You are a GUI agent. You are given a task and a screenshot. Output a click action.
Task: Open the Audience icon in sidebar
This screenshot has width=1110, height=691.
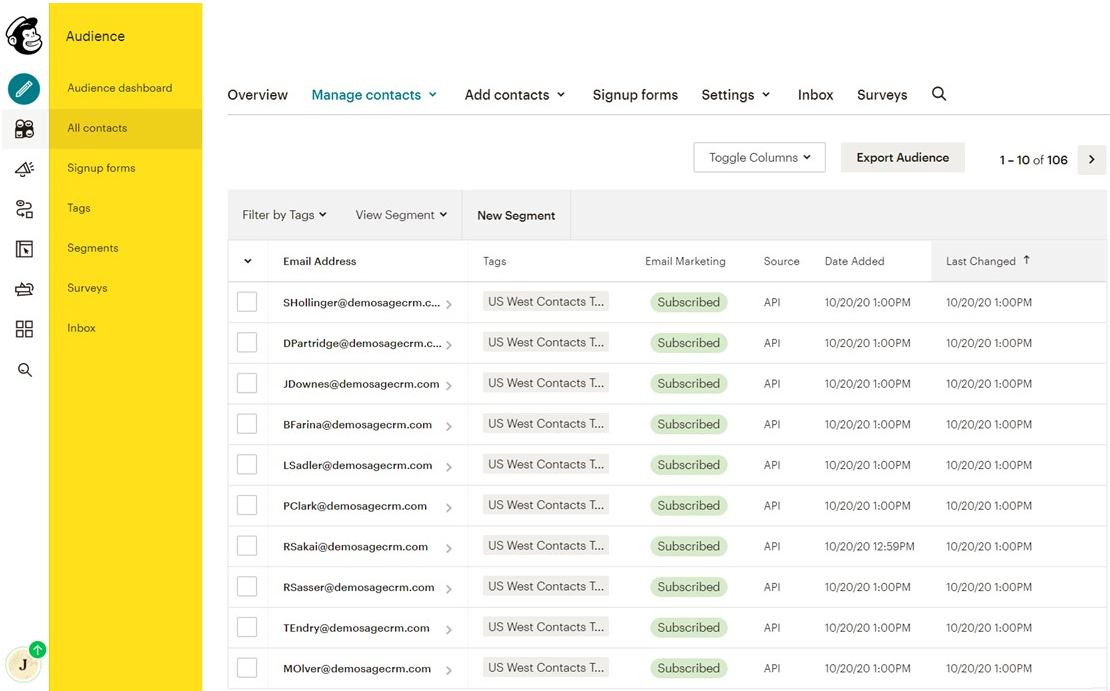(x=24, y=129)
